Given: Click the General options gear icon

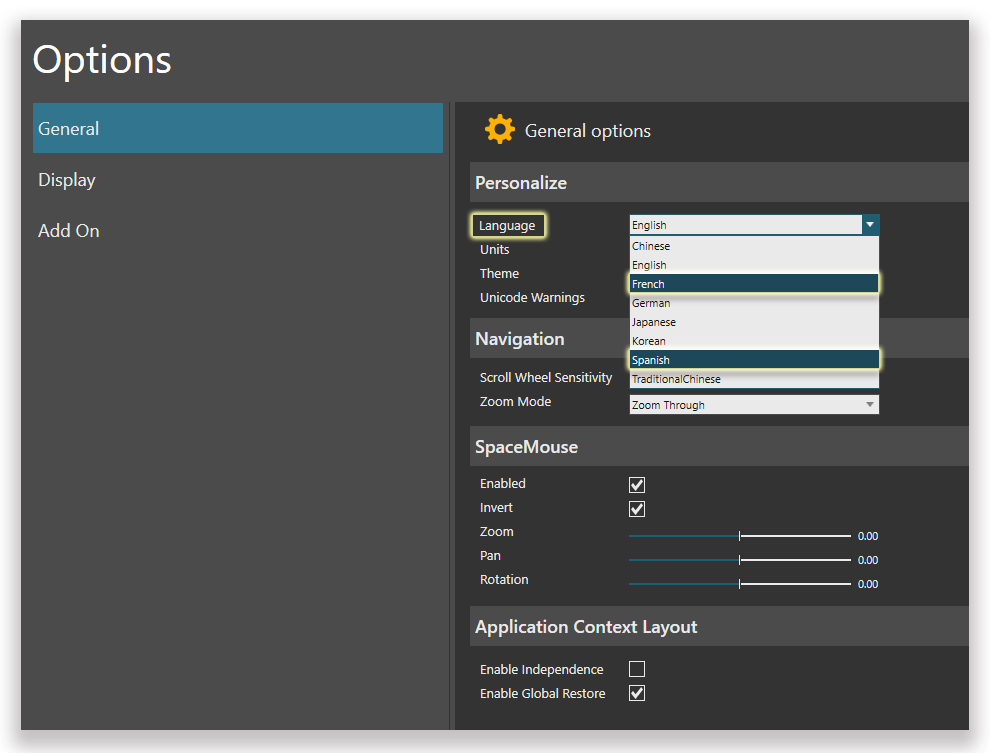Looking at the screenshot, I should point(499,129).
